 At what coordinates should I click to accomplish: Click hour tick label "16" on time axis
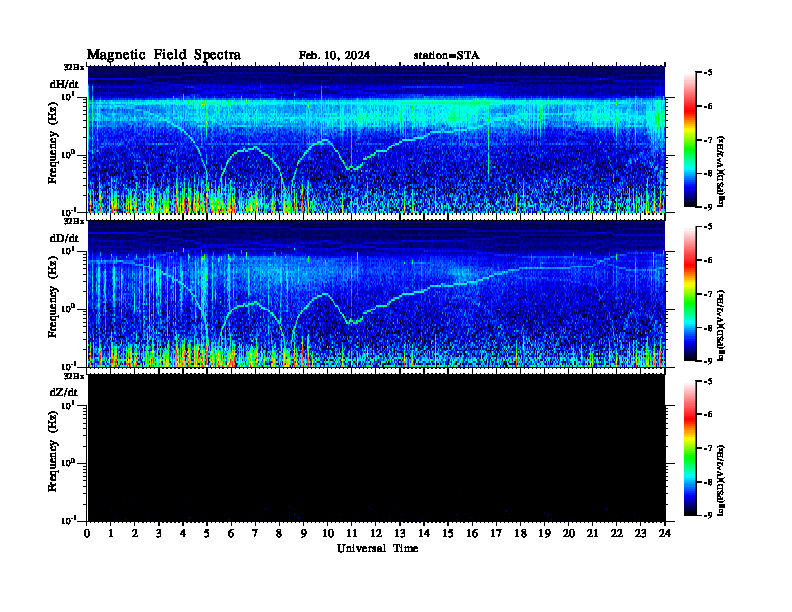(x=472, y=534)
